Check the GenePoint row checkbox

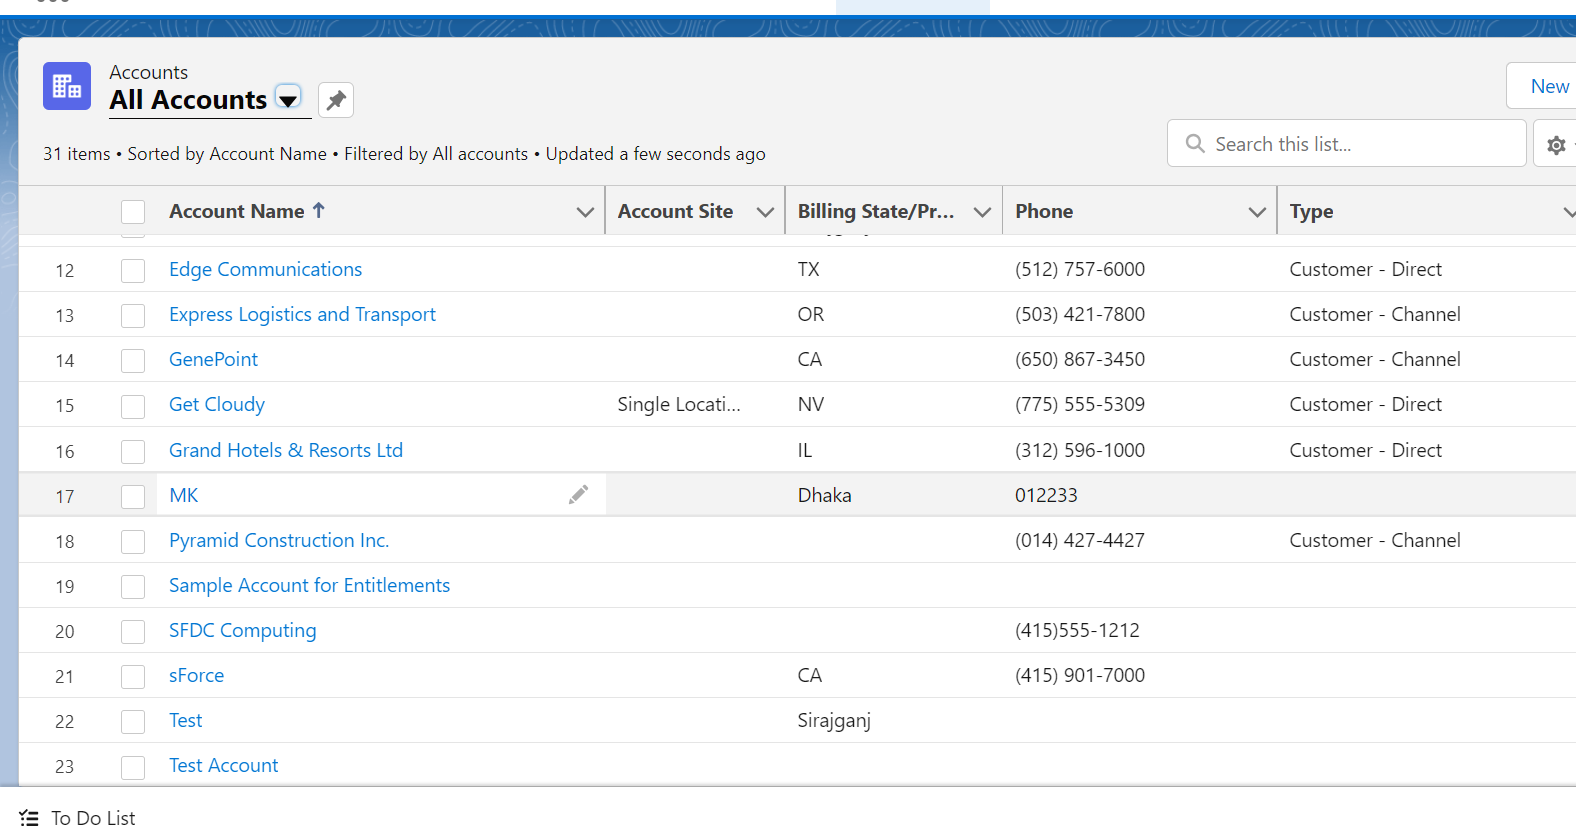click(133, 361)
